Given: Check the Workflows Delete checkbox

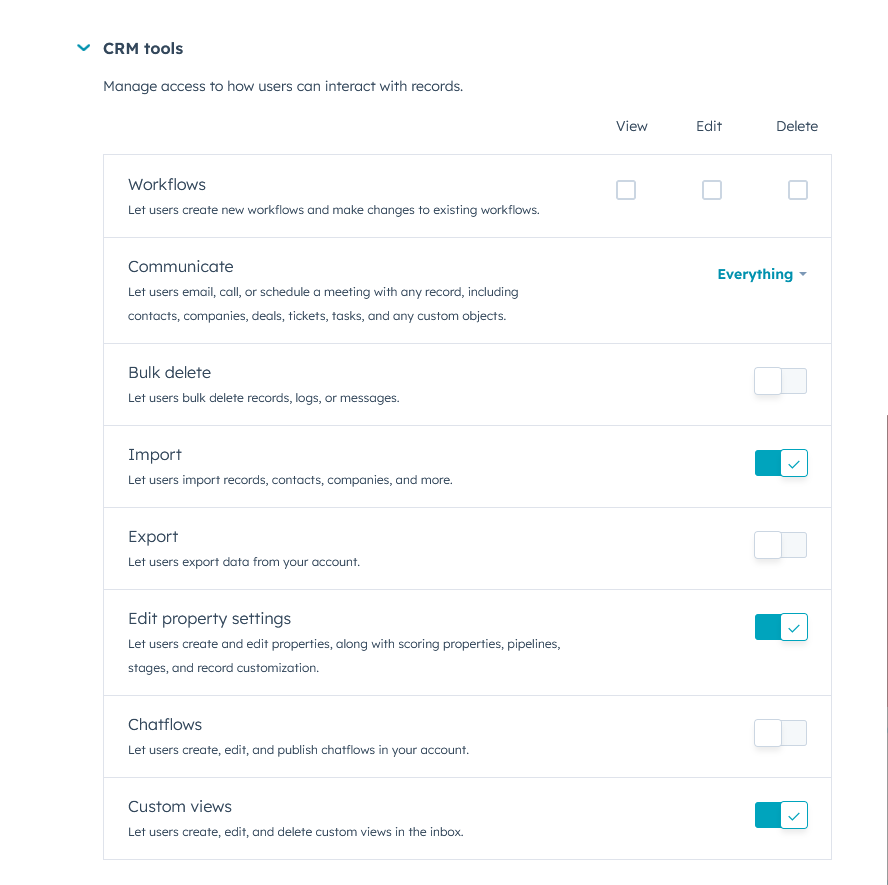Looking at the screenshot, I should (x=798, y=190).
